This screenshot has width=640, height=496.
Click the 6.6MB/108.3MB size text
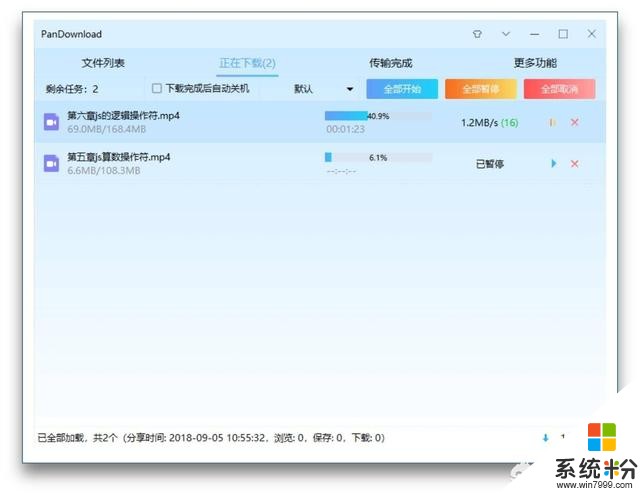pyautogui.click(x=104, y=171)
